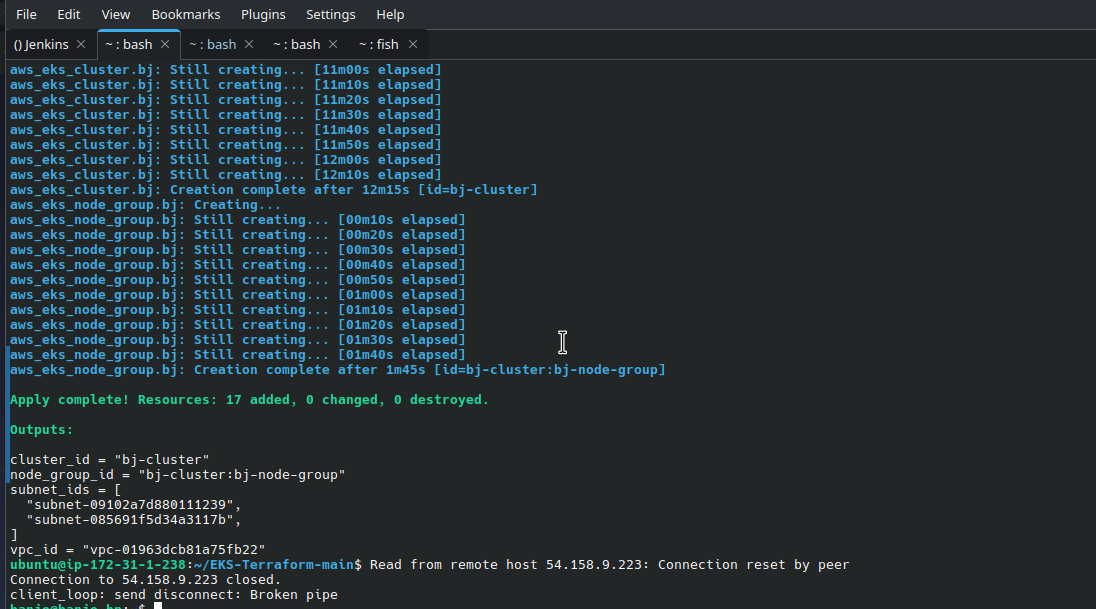Click 'Connection to 54.158.9.223 closed.' line
The height and width of the screenshot is (609, 1096).
[145, 580]
